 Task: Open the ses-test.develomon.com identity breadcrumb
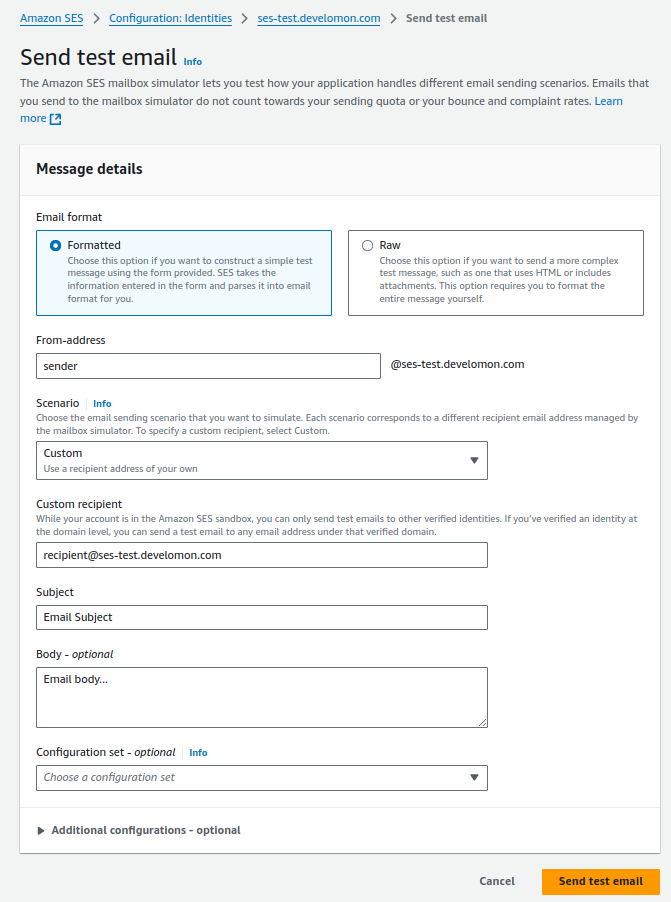(318, 17)
